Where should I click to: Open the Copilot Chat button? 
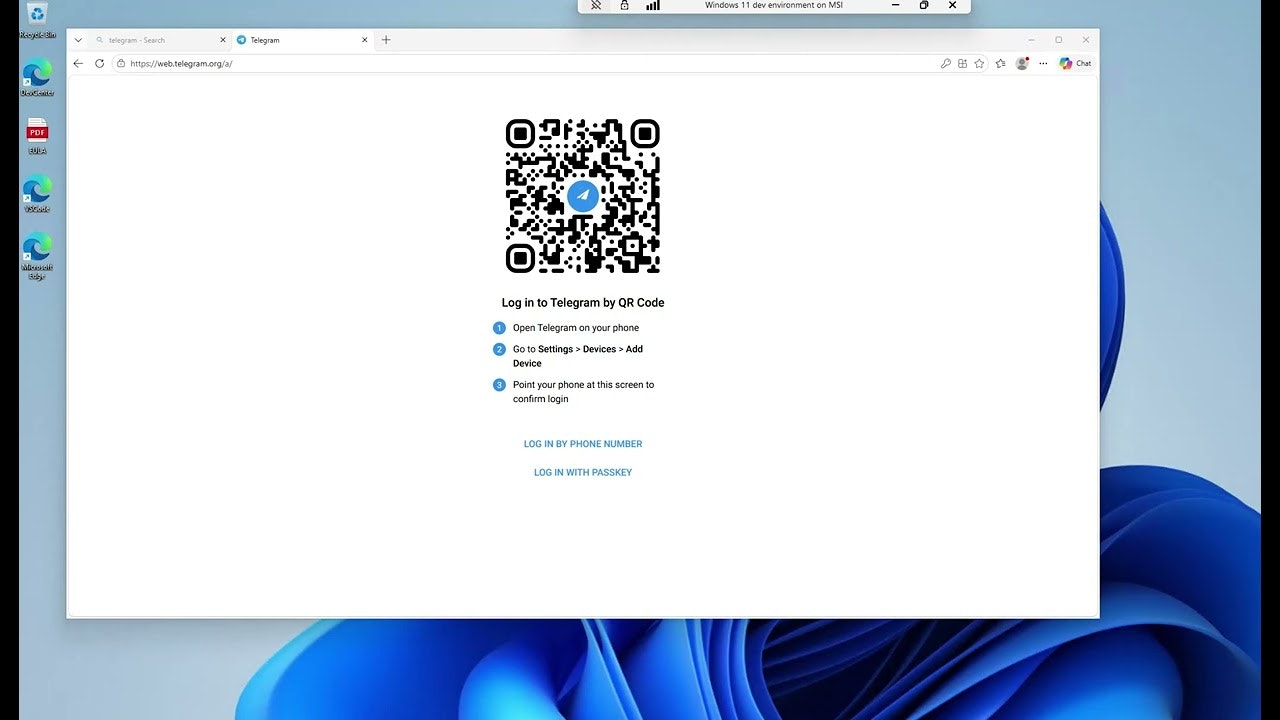tap(1075, 63)
